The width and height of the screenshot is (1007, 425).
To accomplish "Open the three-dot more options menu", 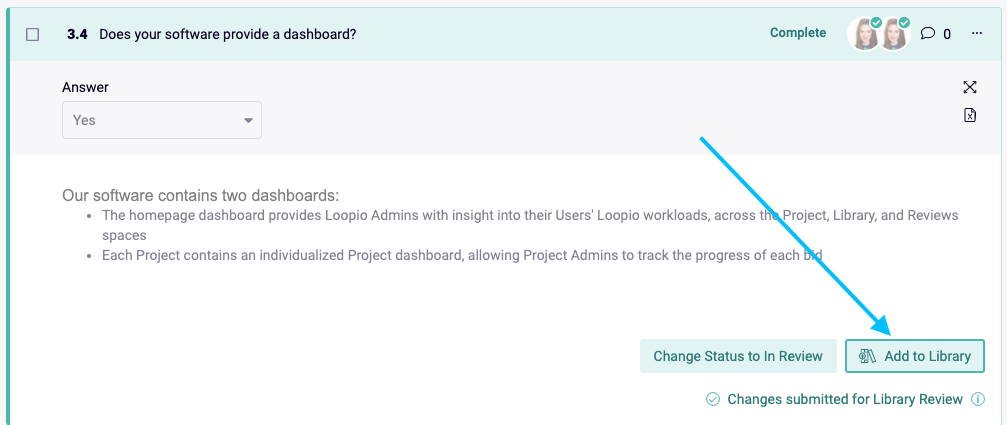I will (x=977, y=33).
